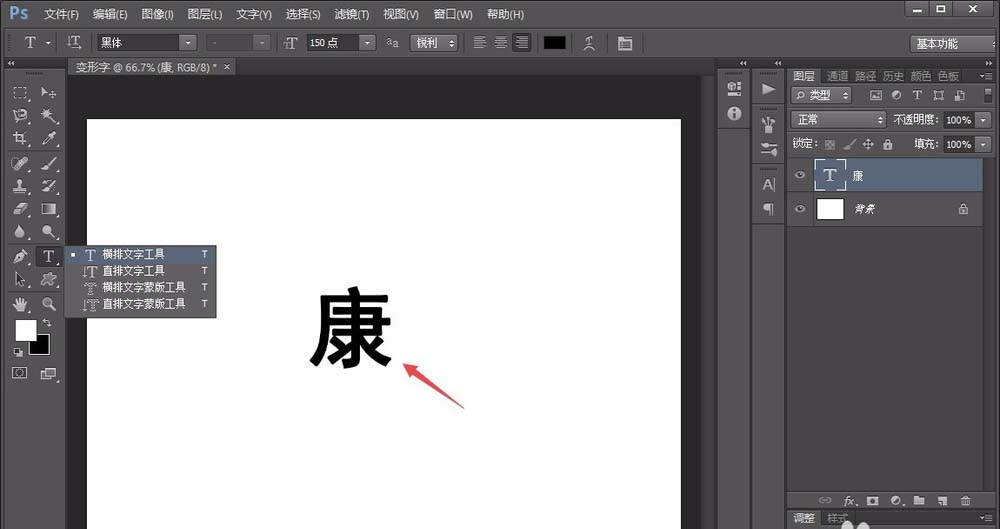1000x529 pixels.
Task: Switch to the 通道 panel tab
Action: click(x=837, y=76)
